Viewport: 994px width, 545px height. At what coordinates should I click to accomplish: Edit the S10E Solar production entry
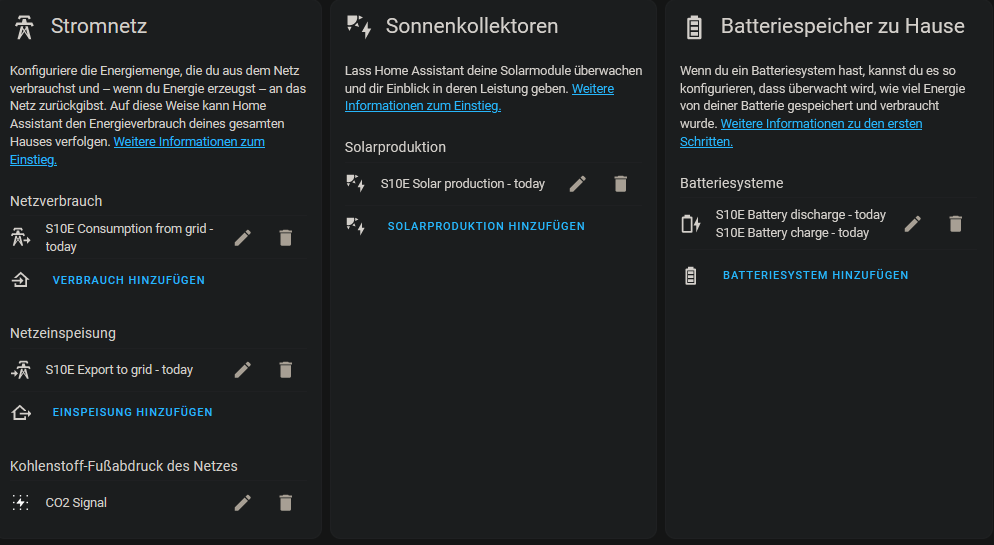(x=578, y=184)
